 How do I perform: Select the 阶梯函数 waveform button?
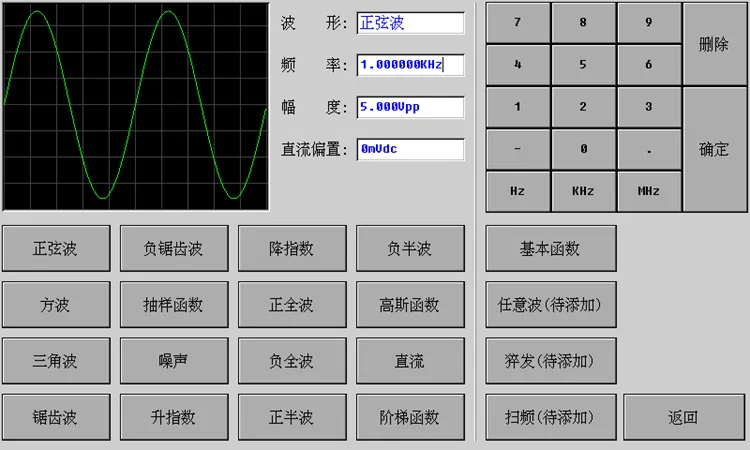[x=410, y=417]
